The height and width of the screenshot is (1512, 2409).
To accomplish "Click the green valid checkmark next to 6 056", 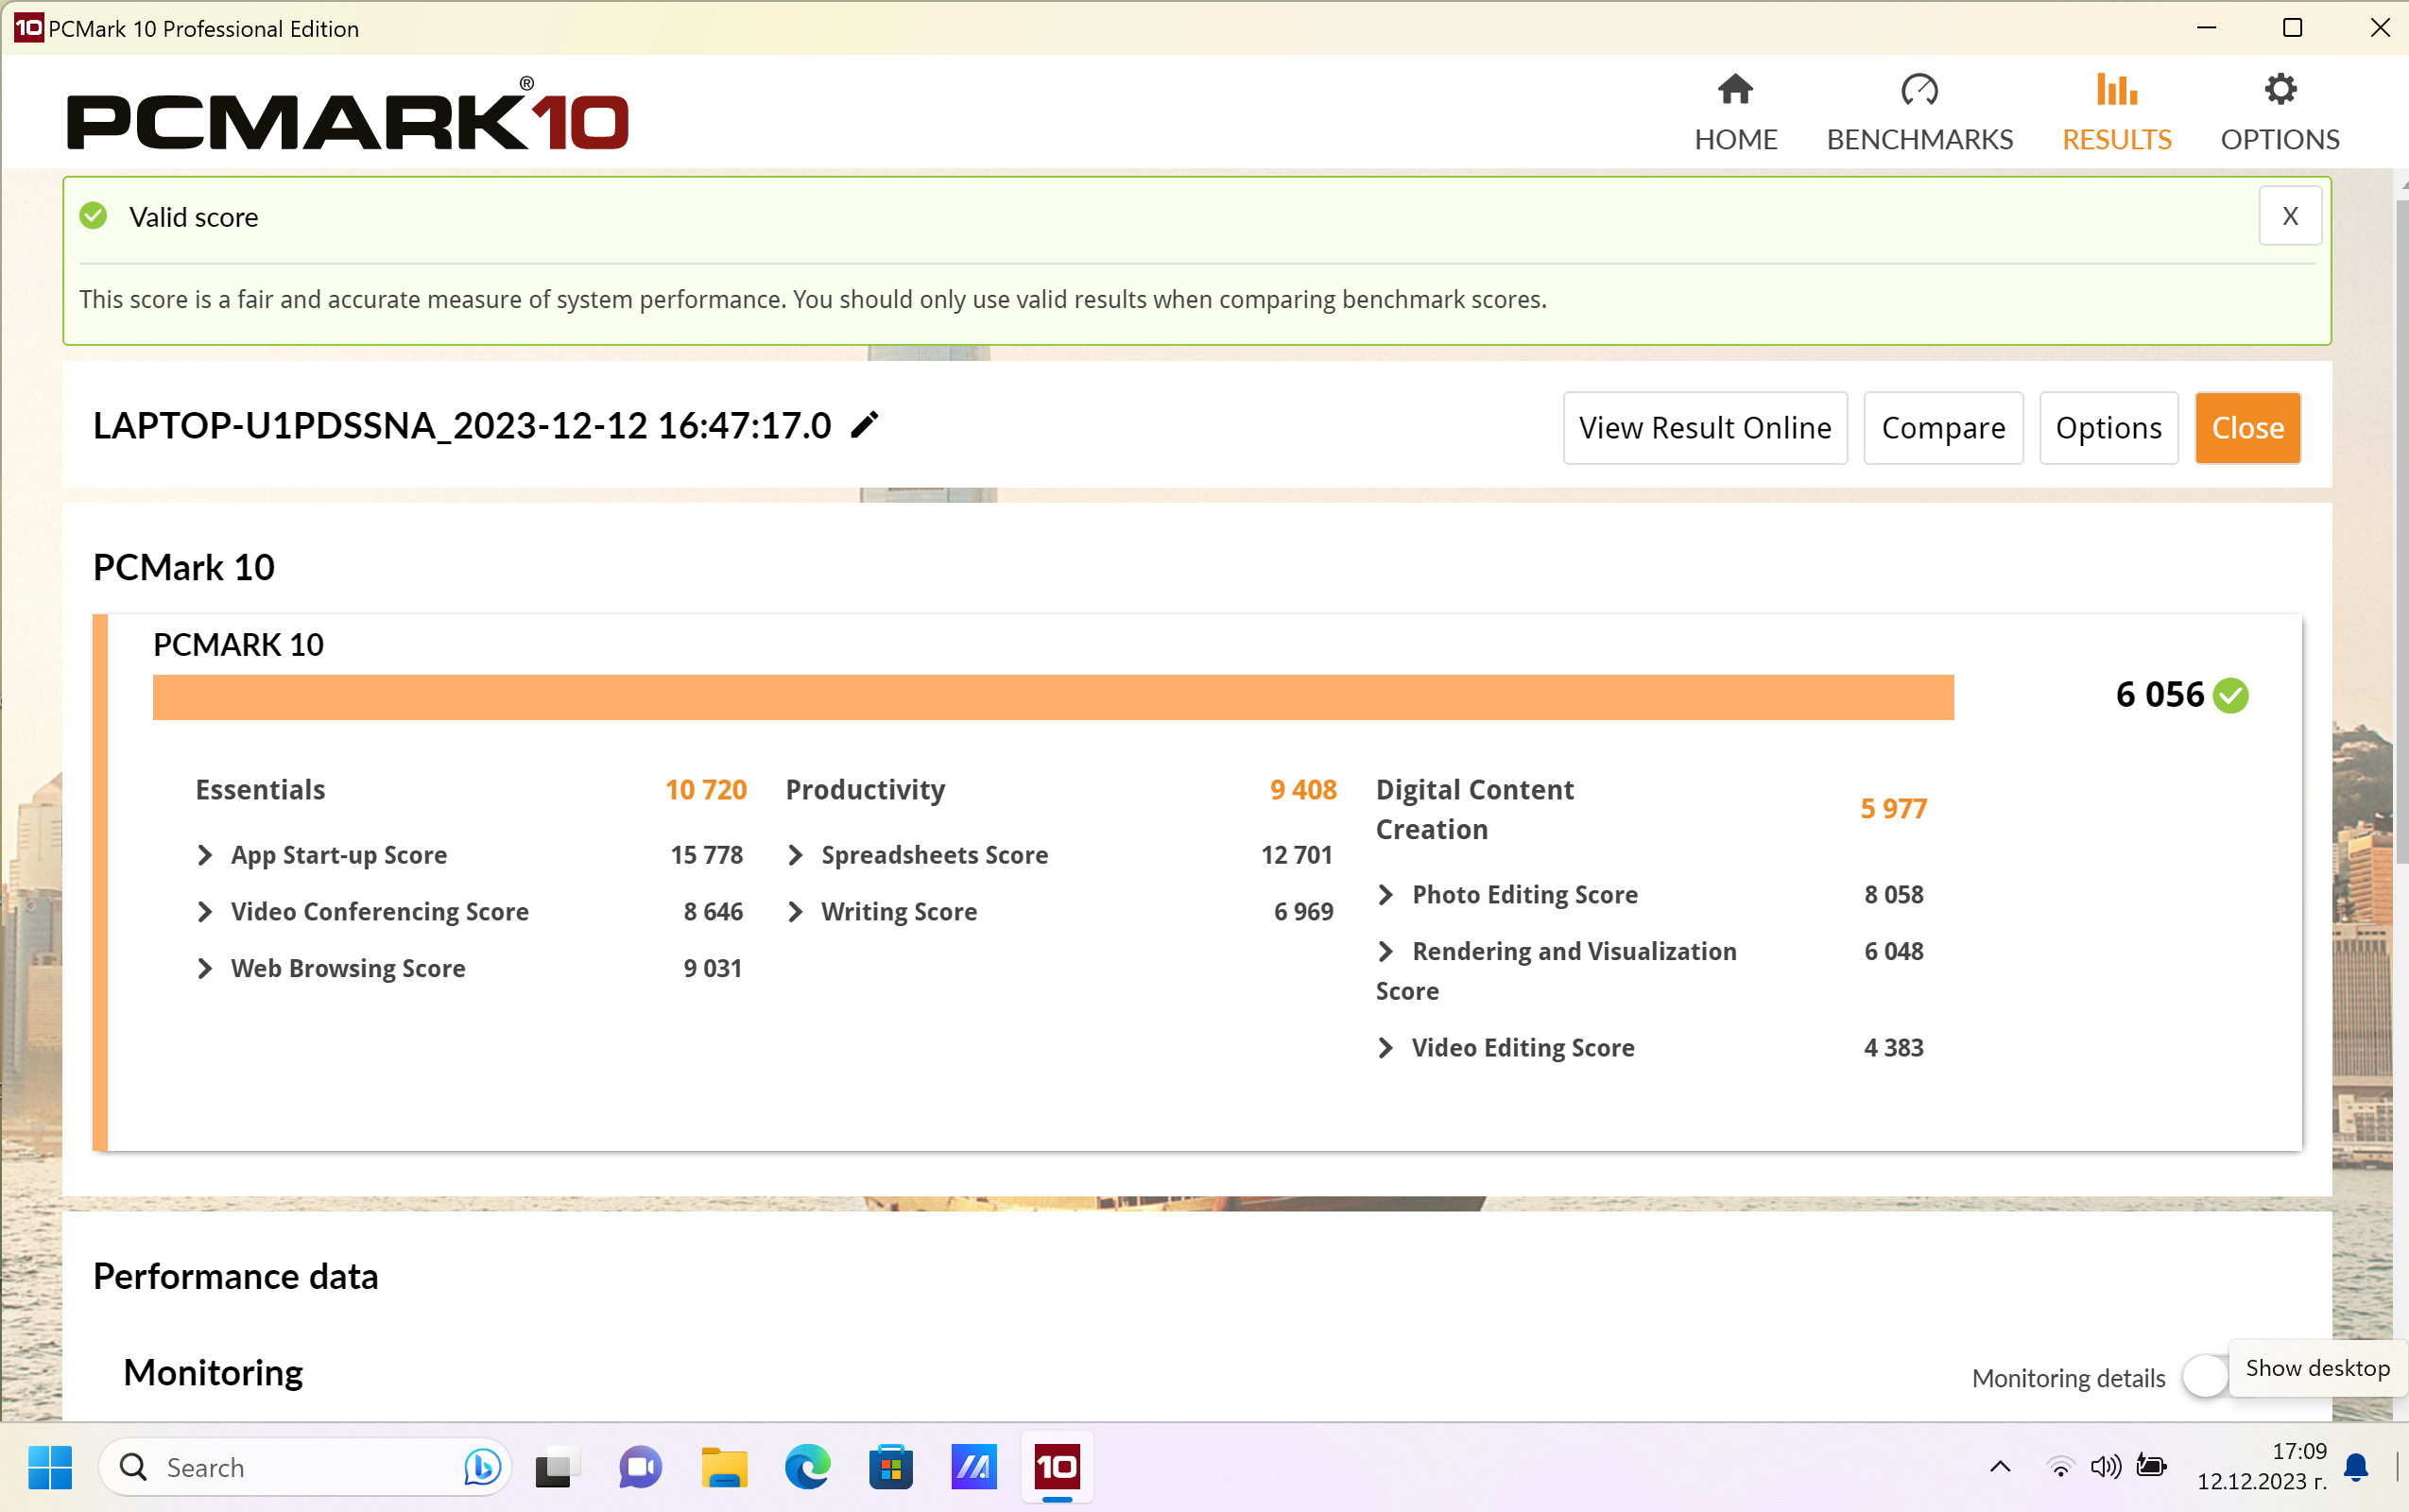I will (2231, 695).
